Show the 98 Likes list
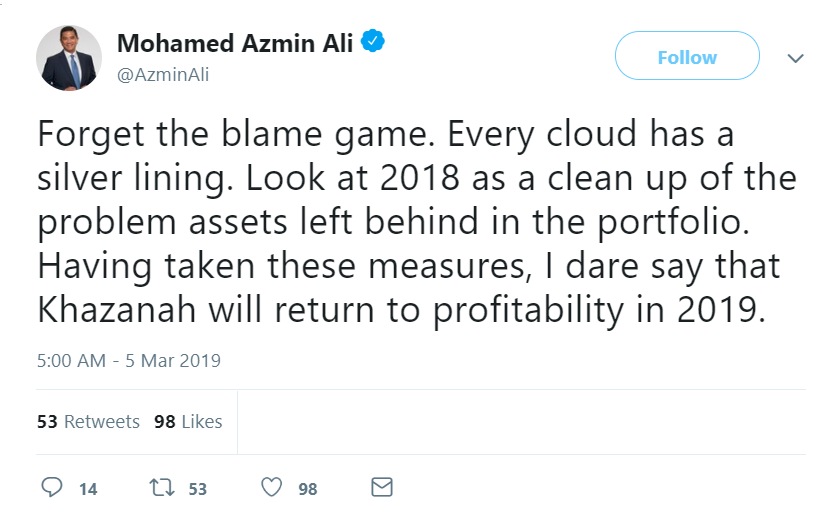 pos(188,422)
